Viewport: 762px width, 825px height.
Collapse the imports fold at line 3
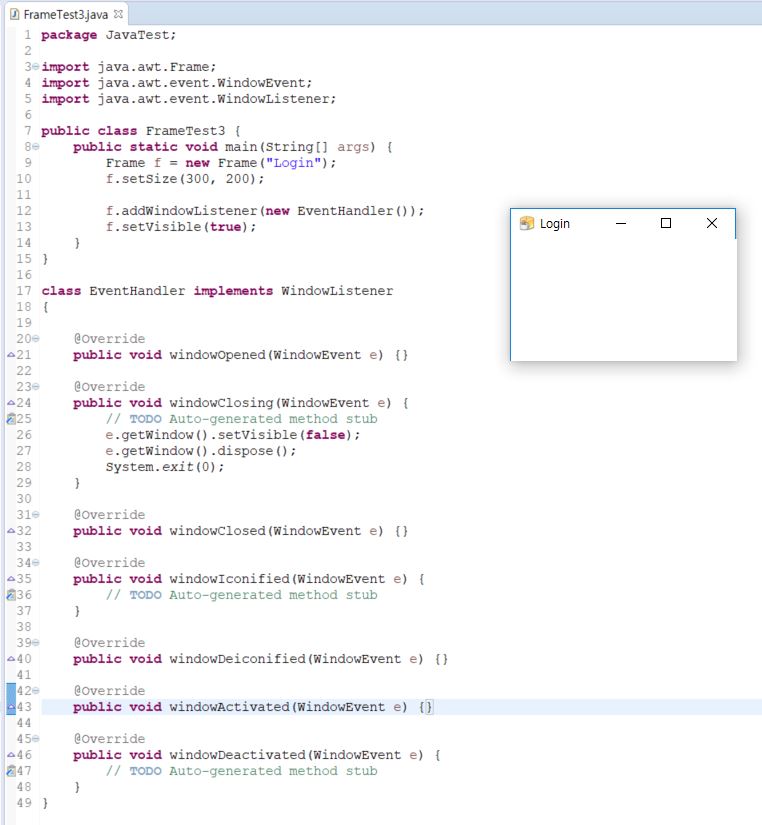coord(35,67)
